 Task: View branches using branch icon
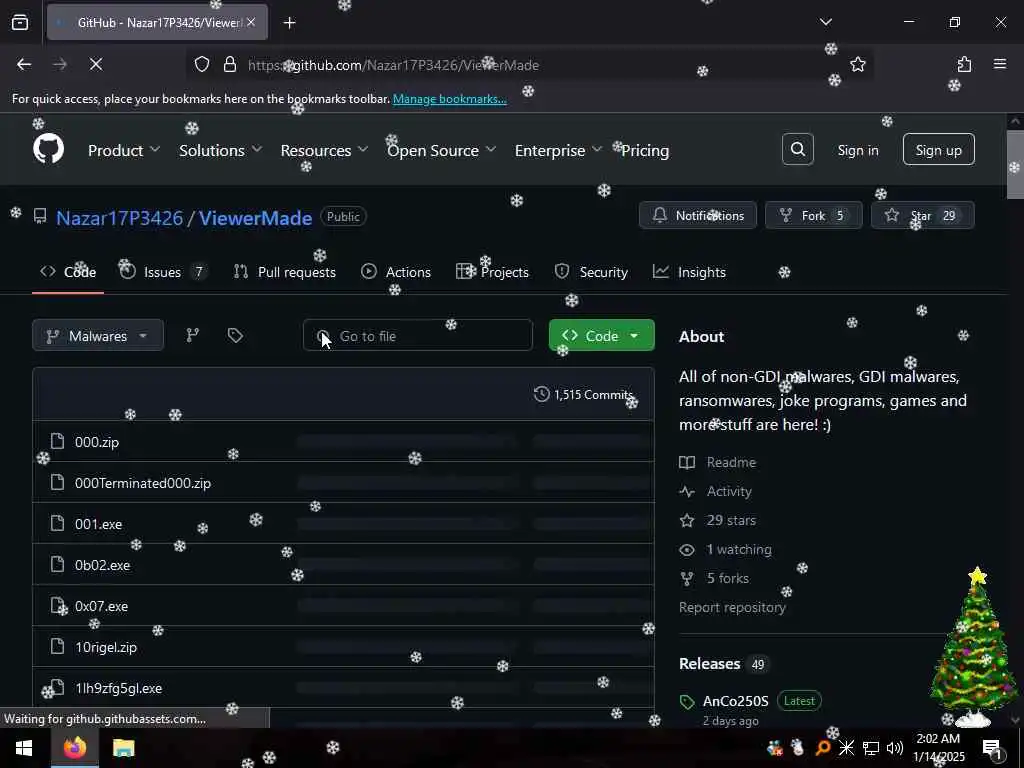(193, 336)
